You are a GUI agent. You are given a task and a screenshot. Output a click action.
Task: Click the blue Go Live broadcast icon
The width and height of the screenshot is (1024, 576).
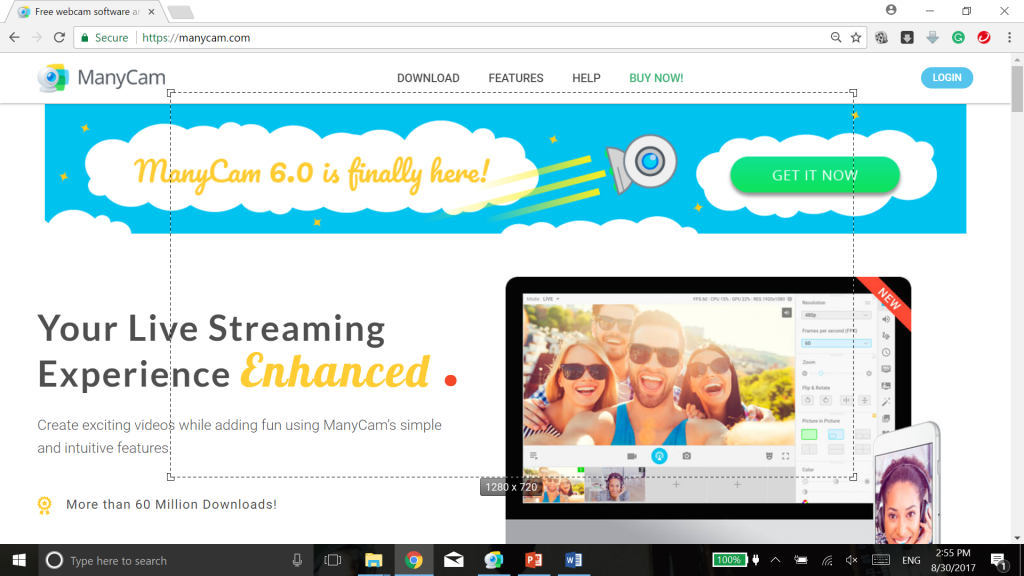658,455
